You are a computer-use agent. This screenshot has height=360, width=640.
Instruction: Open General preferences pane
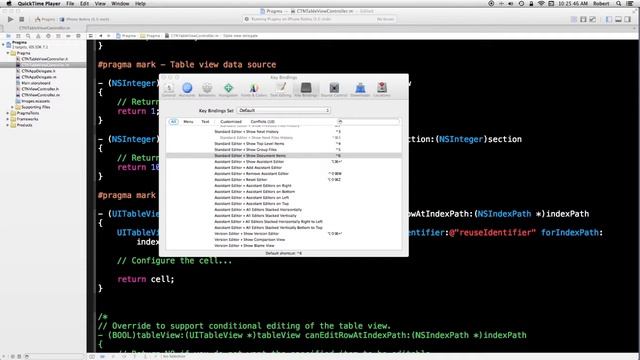point(169,90)
